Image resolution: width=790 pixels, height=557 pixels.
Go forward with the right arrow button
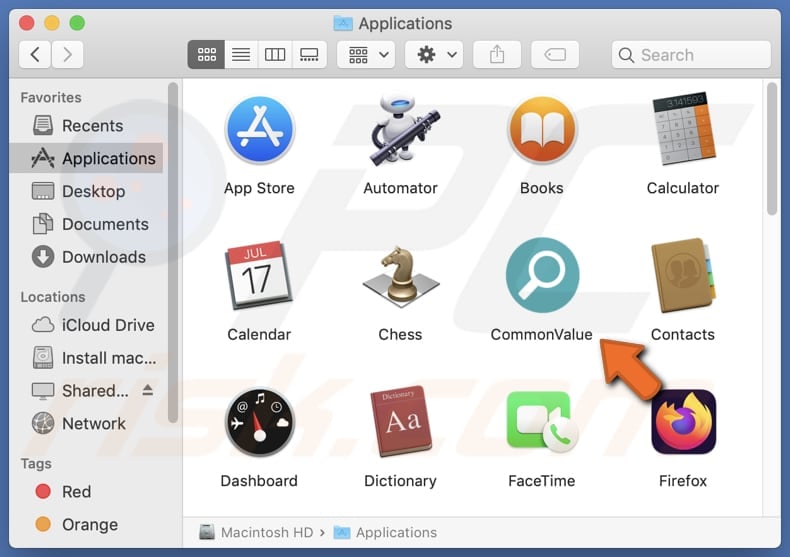67,54
